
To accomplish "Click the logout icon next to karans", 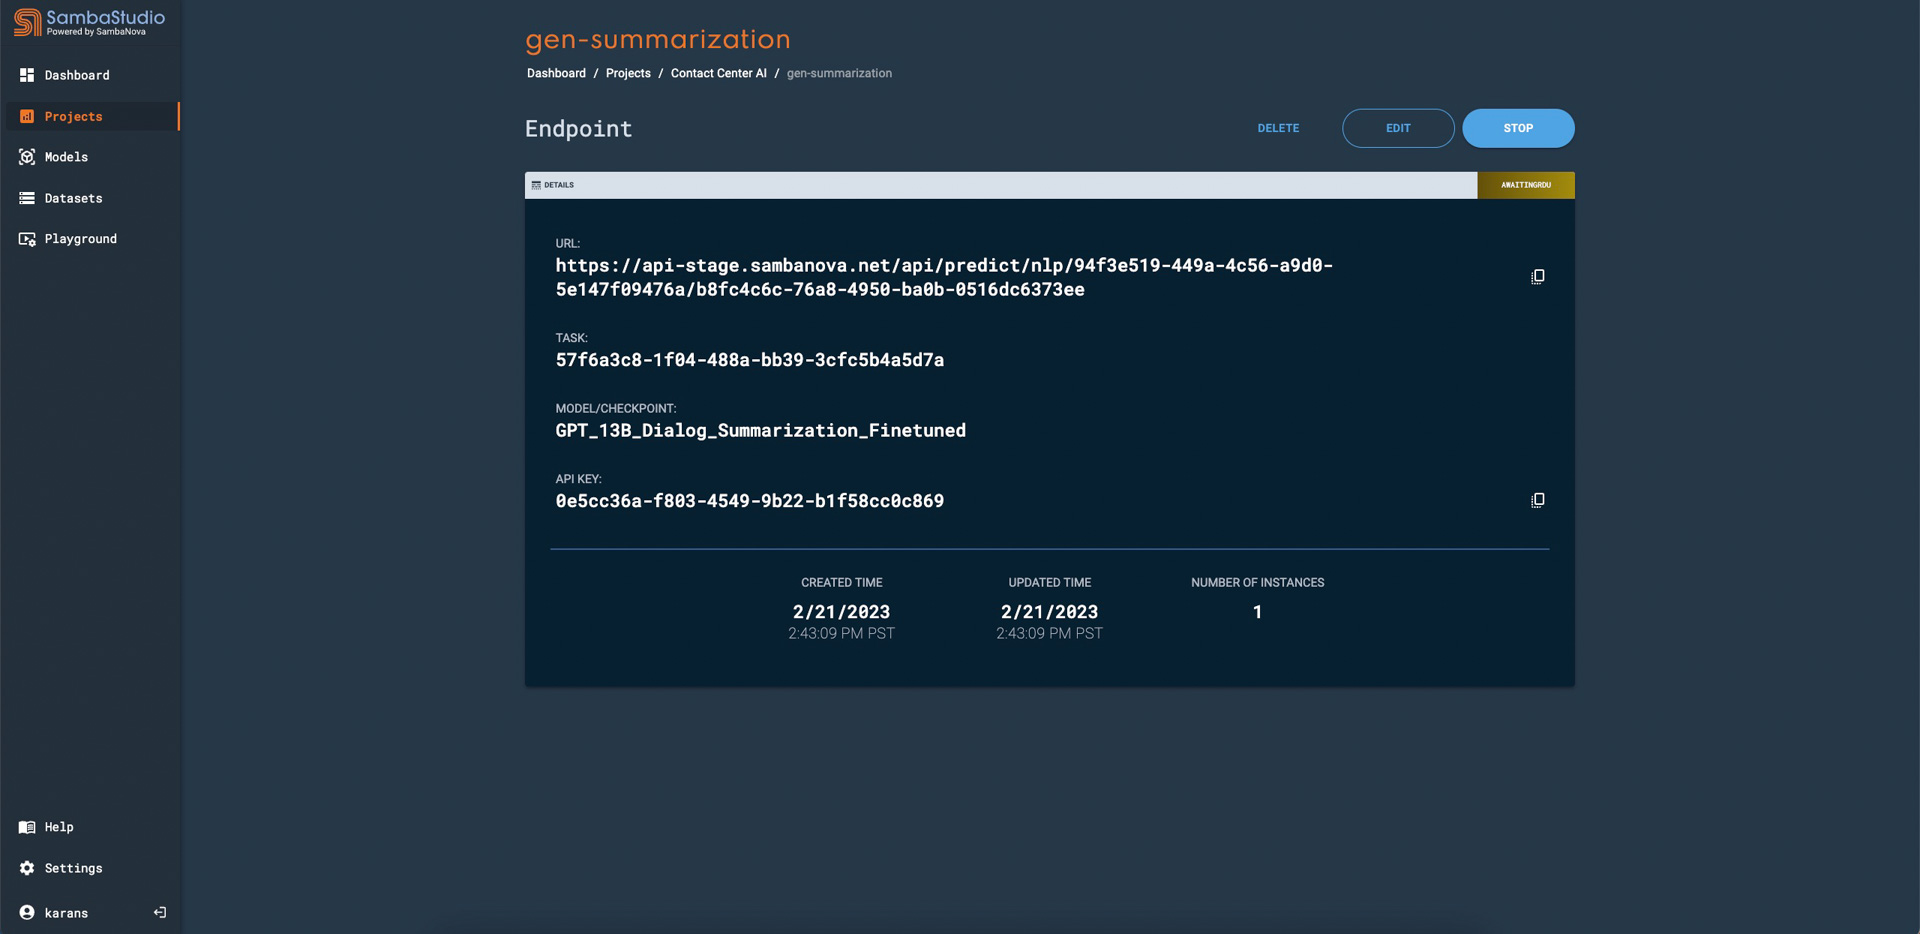I will coord(160,913).
